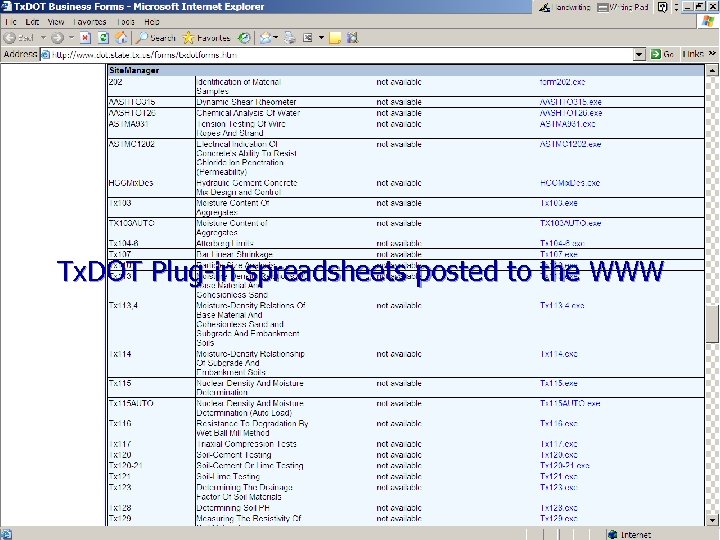This screenshot has height=540, width=720.
Task: Print the page with the printer icon
Action: pos(290,38)
